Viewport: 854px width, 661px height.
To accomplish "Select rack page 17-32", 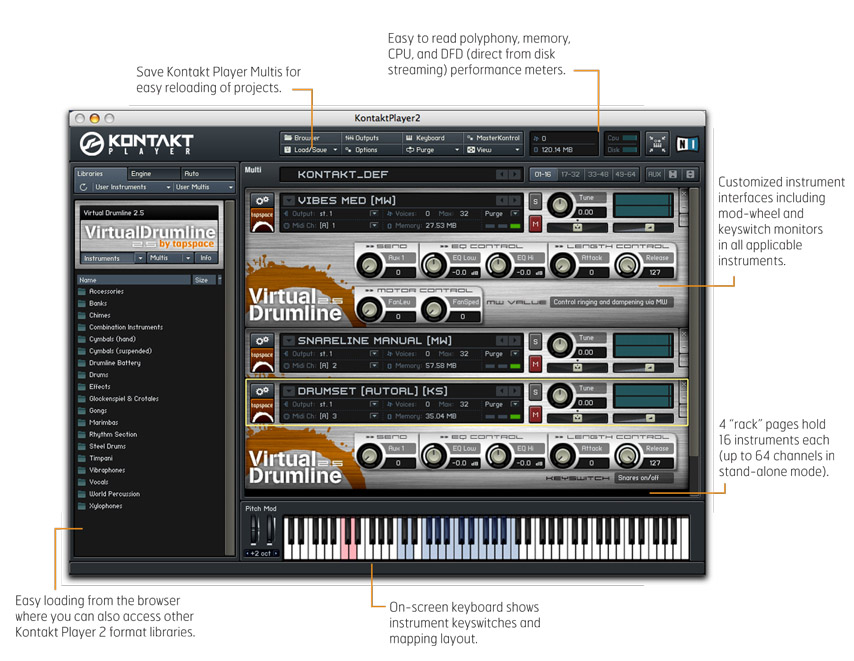I will coord(570,174).
